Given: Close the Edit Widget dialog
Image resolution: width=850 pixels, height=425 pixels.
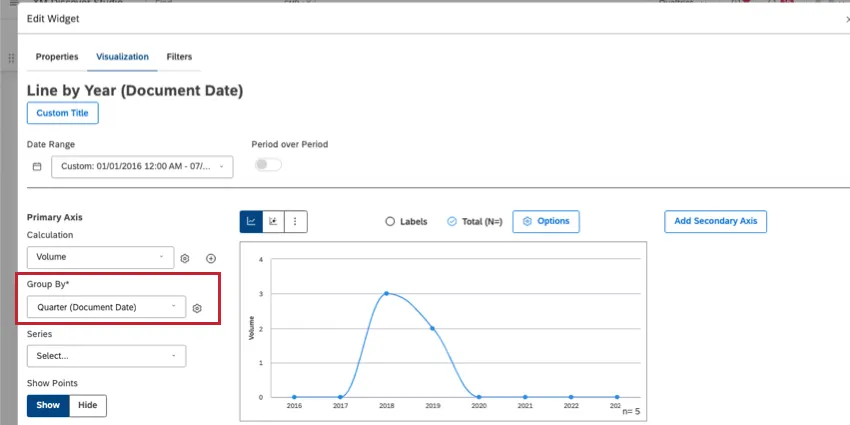Looking at the screenshot, I should [x=845, y=19].
